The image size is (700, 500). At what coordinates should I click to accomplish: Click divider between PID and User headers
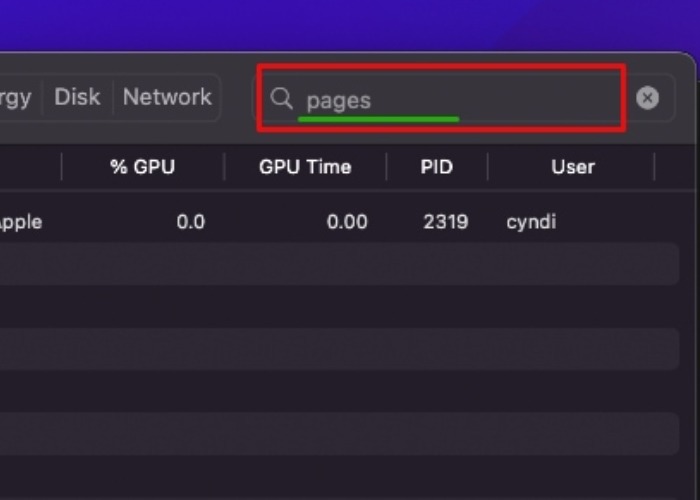(x=488, y=167)
